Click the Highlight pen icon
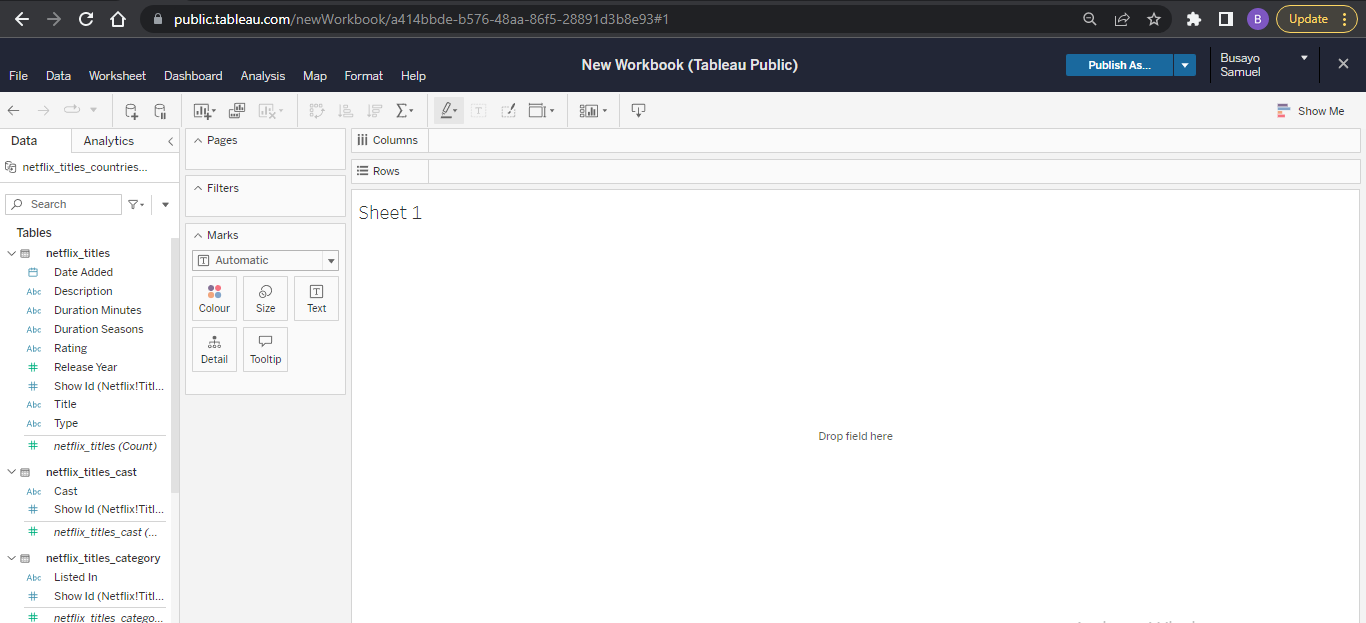Image resolution: width=1366 pixels, height=623 pixels. [x=447, y=111]
